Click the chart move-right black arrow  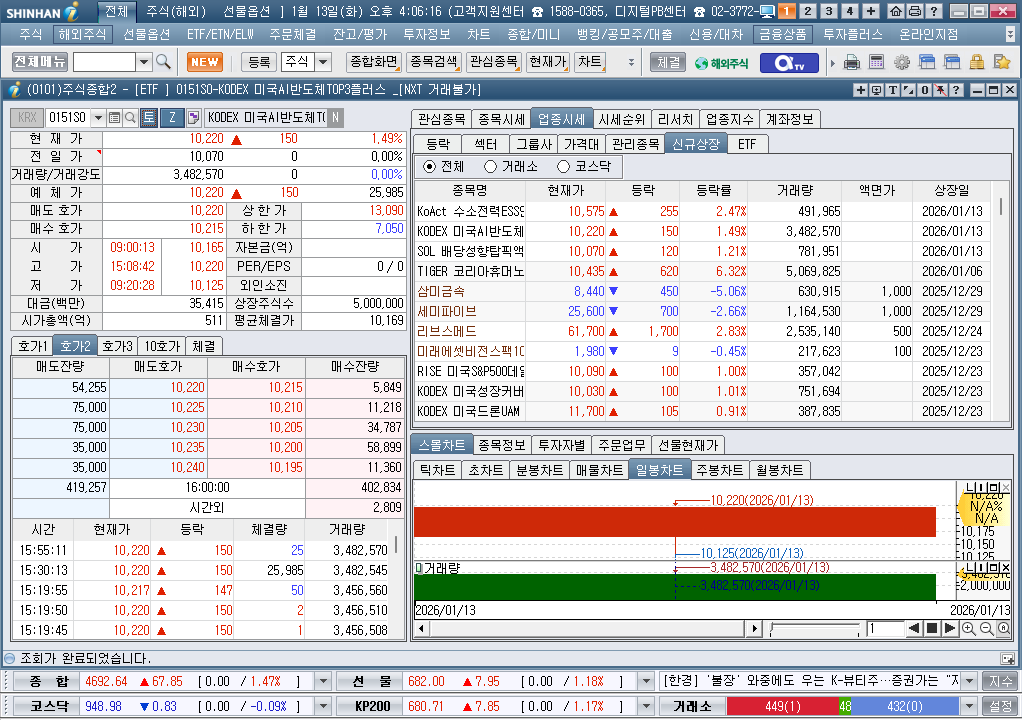[x=950, y=629]
